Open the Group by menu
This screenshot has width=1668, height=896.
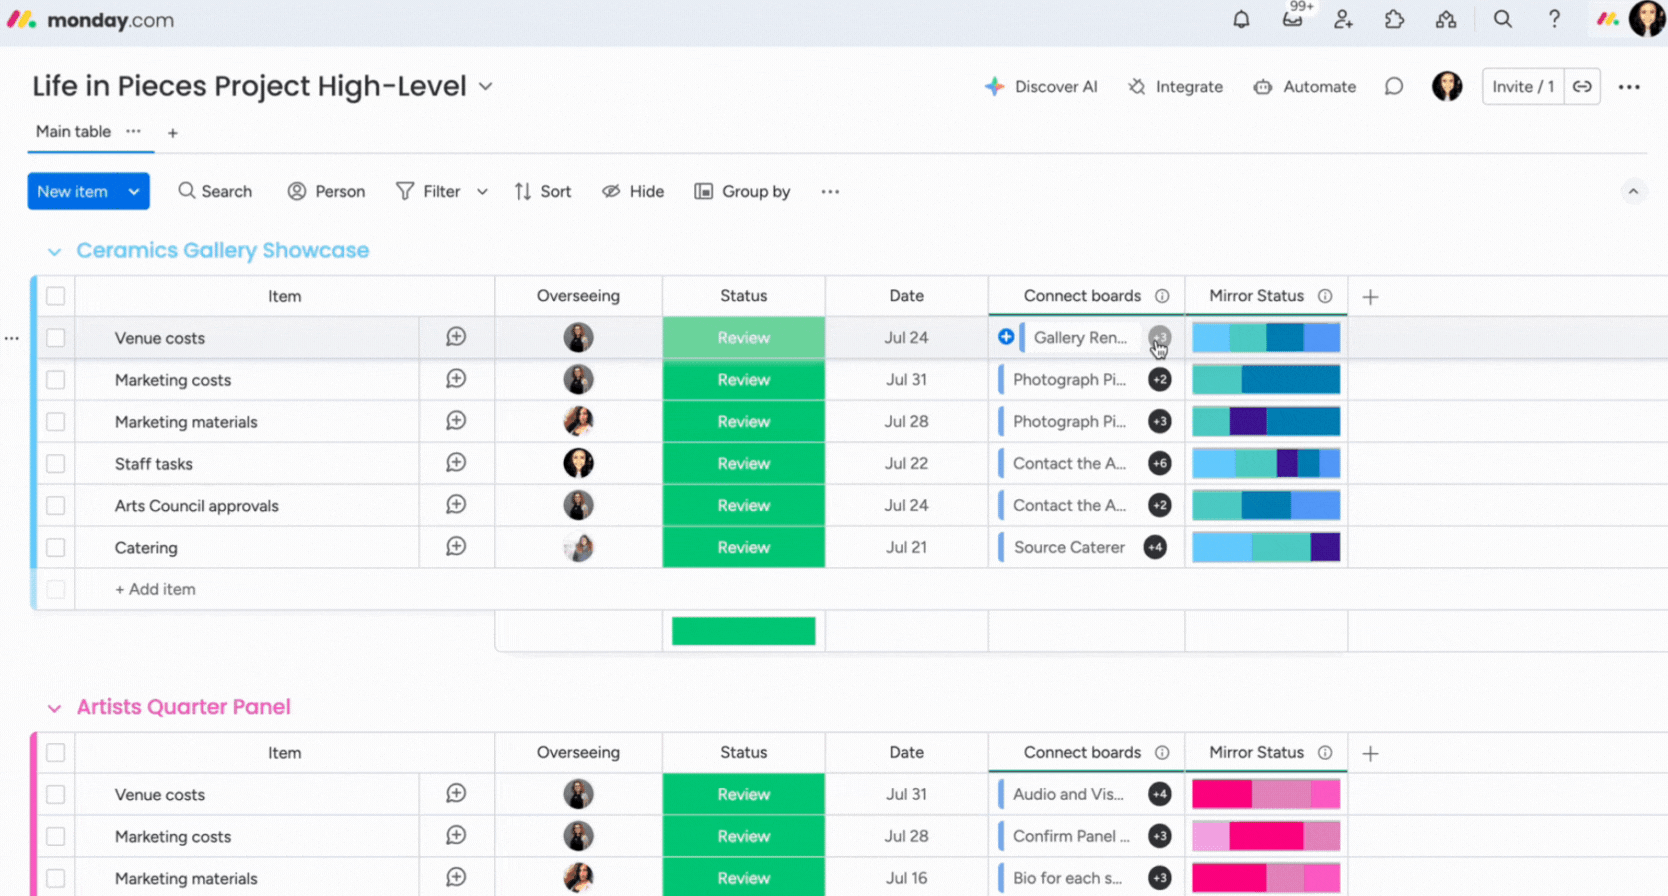click(x=742, y=192)
